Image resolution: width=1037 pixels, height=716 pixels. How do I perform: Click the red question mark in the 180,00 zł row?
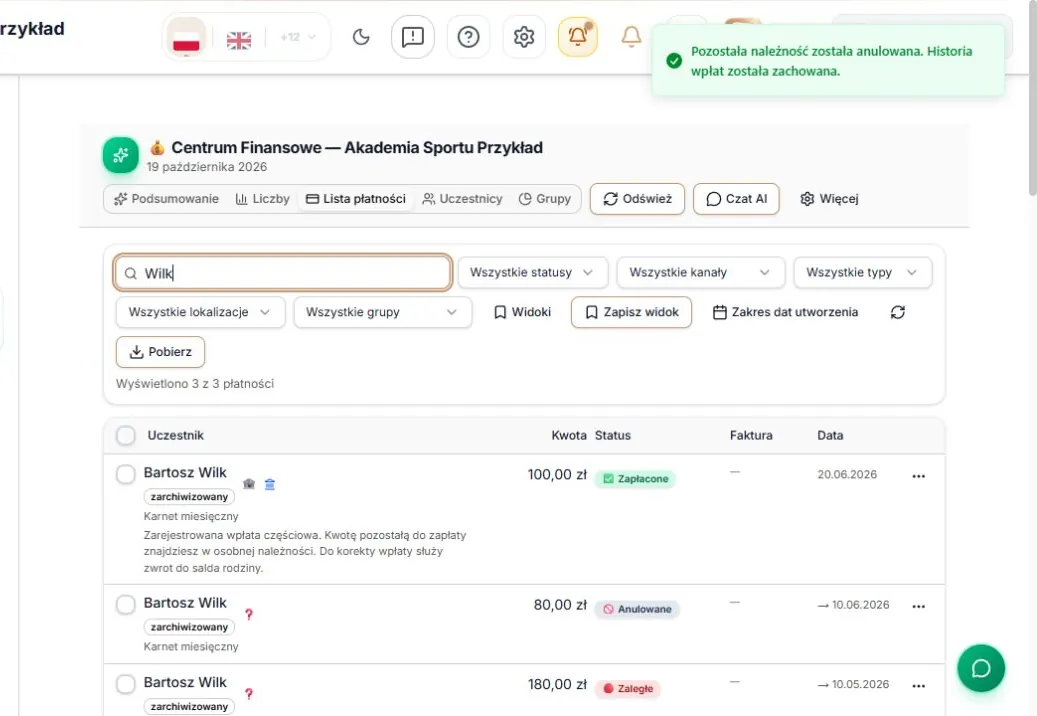tap(249, 694)
